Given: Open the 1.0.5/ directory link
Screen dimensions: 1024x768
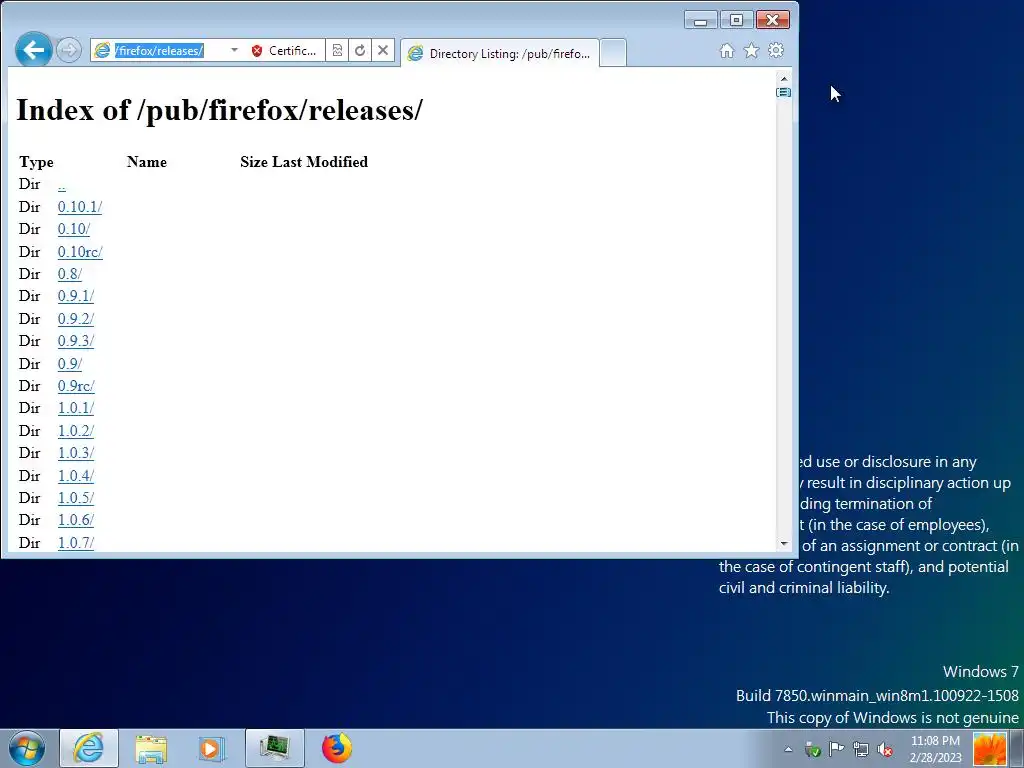Looking at the screenshot, I should click(76, 498).
